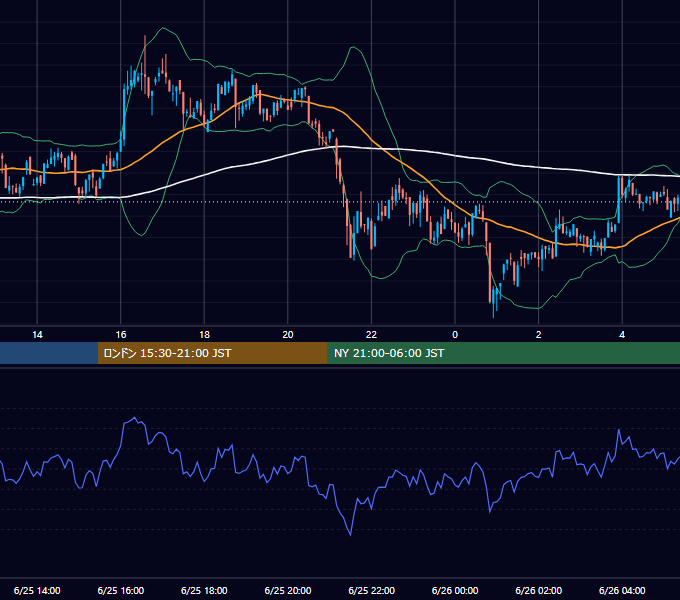The height and width of the screenshot is (600, 680).
Task: Click the blue session band before ロンドン
Action: click(x=49, y=353)
